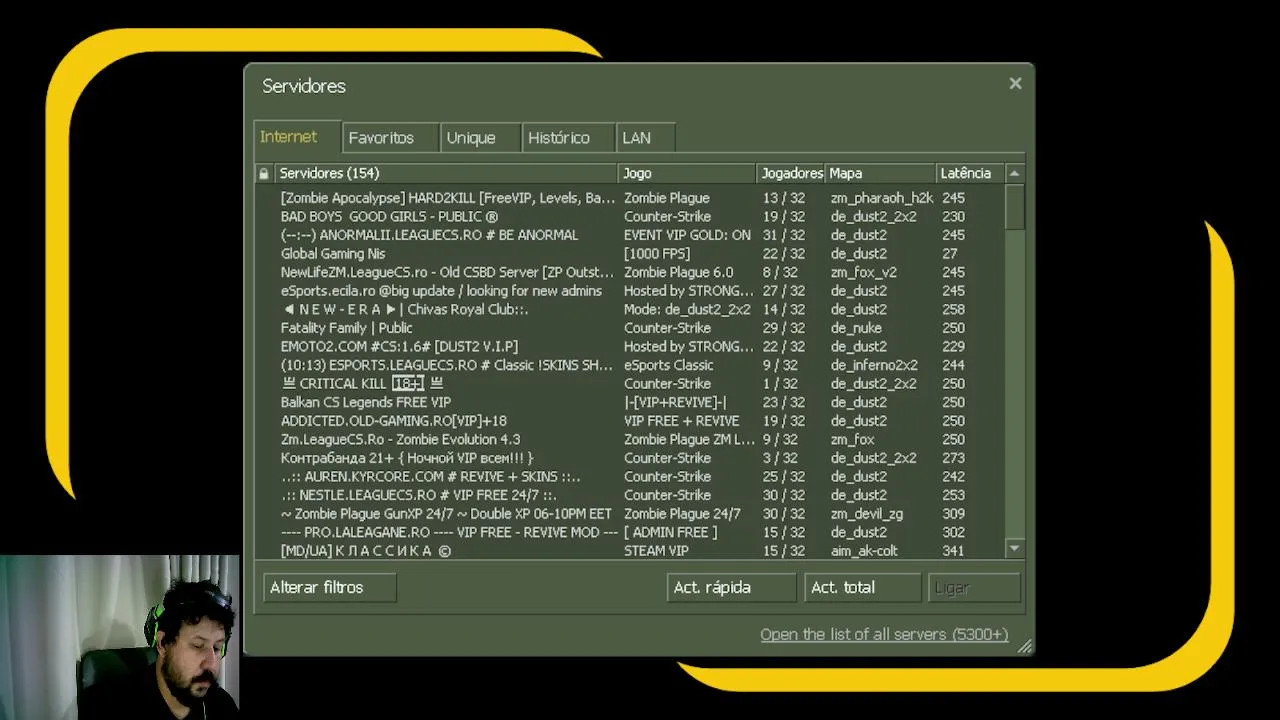1280x720 pixels.
Task: Sort servers by the password lock column
Action: pos(264,173)
